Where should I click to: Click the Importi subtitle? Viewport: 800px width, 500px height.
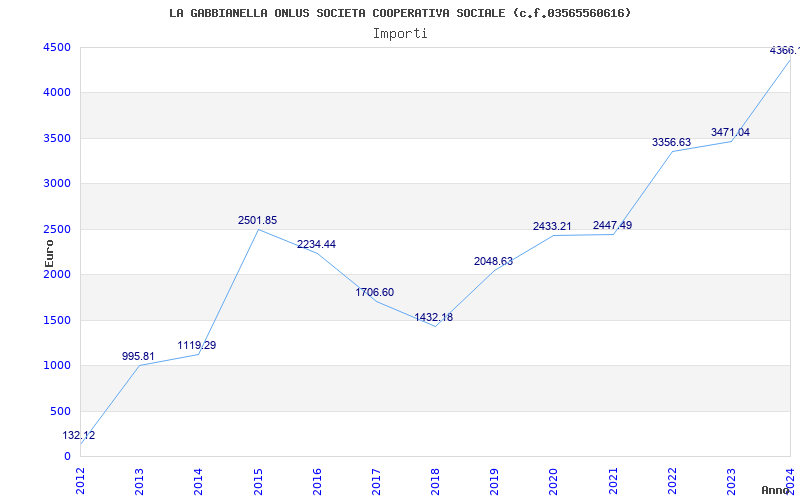click(400, 34)
